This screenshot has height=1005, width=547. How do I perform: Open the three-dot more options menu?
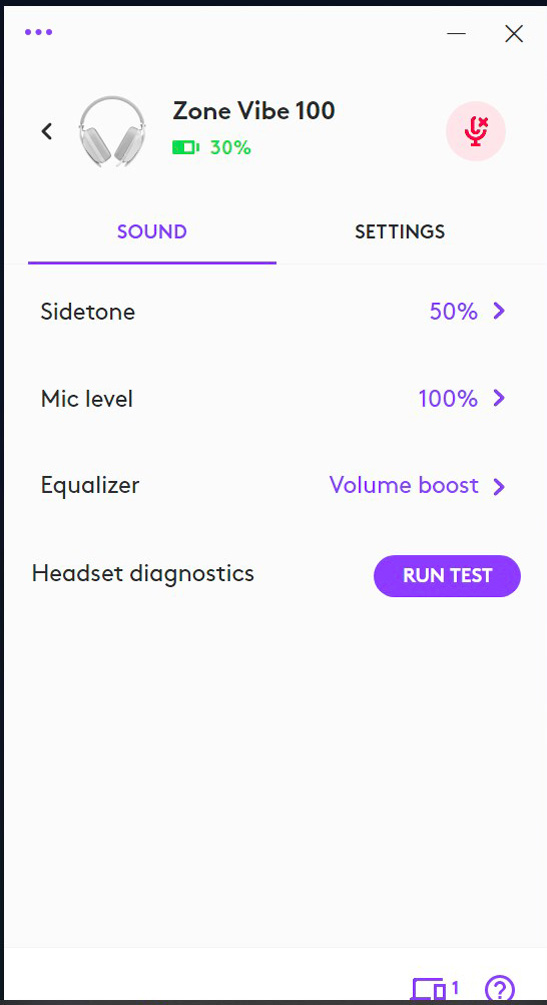click(38, 32)
